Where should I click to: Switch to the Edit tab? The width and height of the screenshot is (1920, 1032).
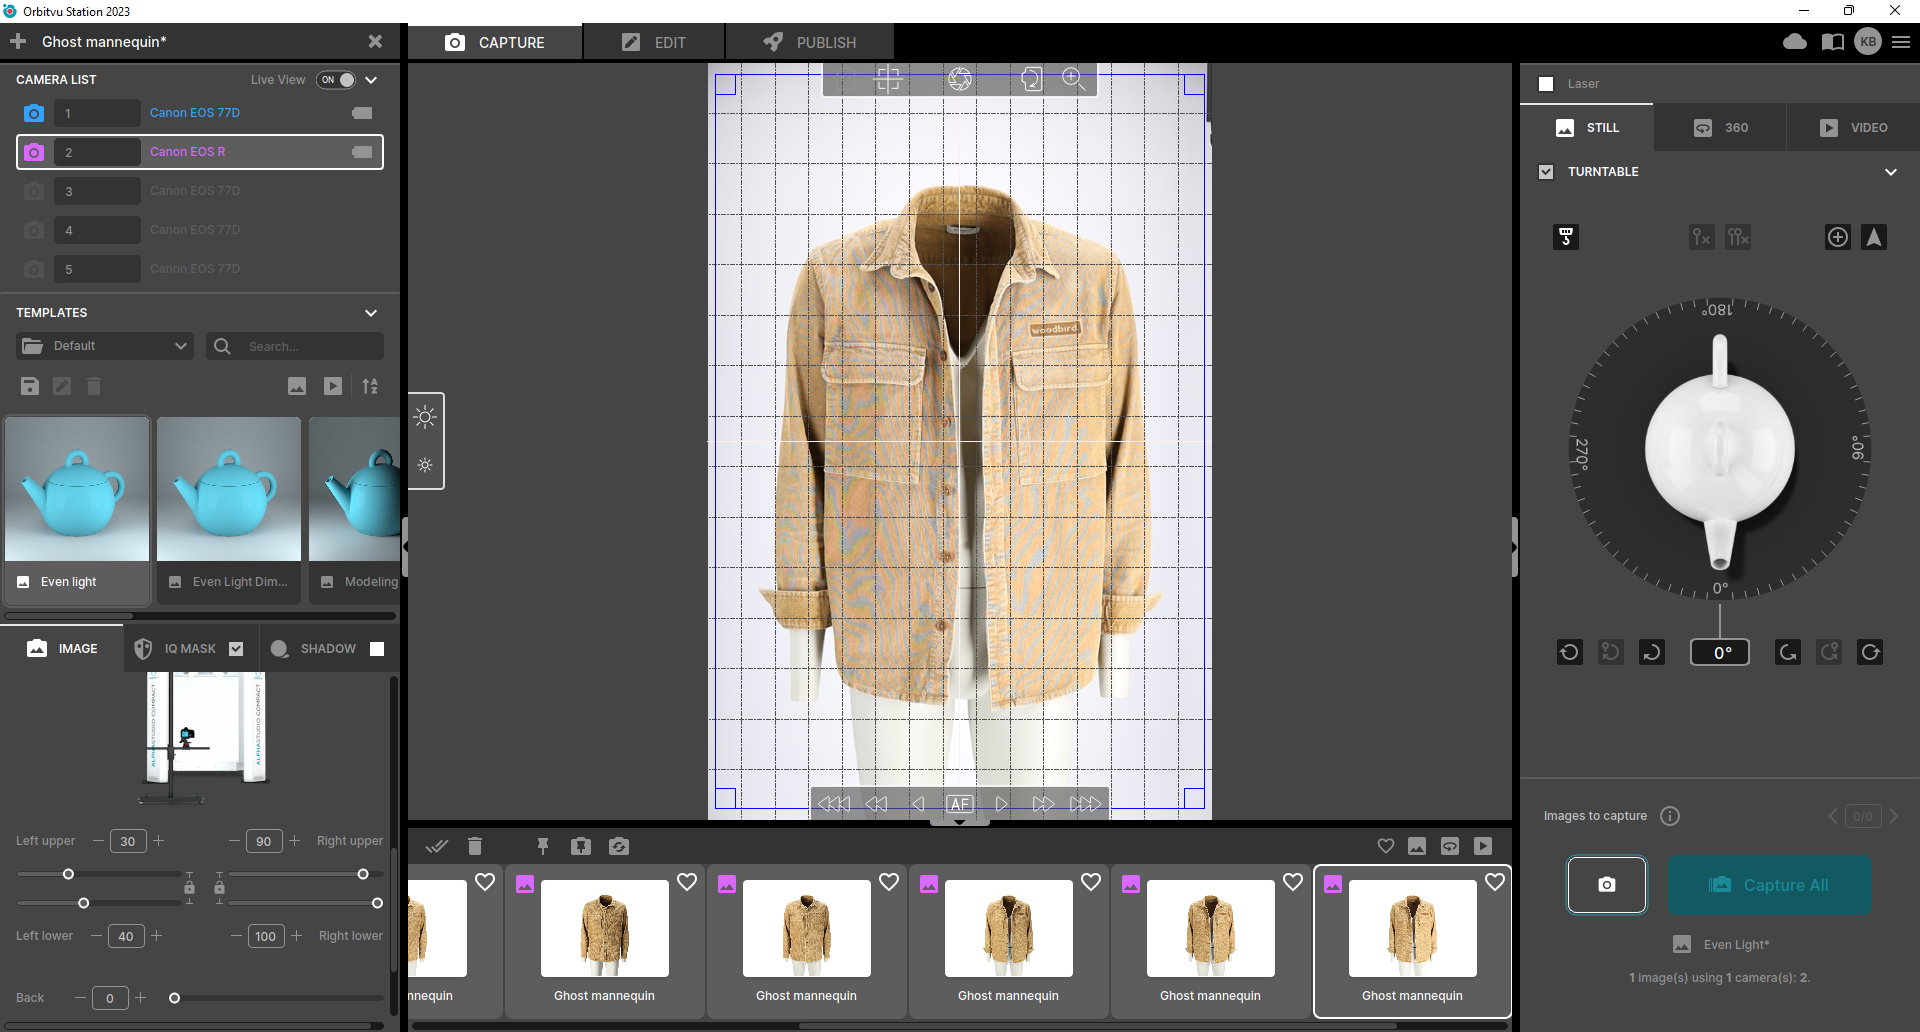tap(654, 43)
